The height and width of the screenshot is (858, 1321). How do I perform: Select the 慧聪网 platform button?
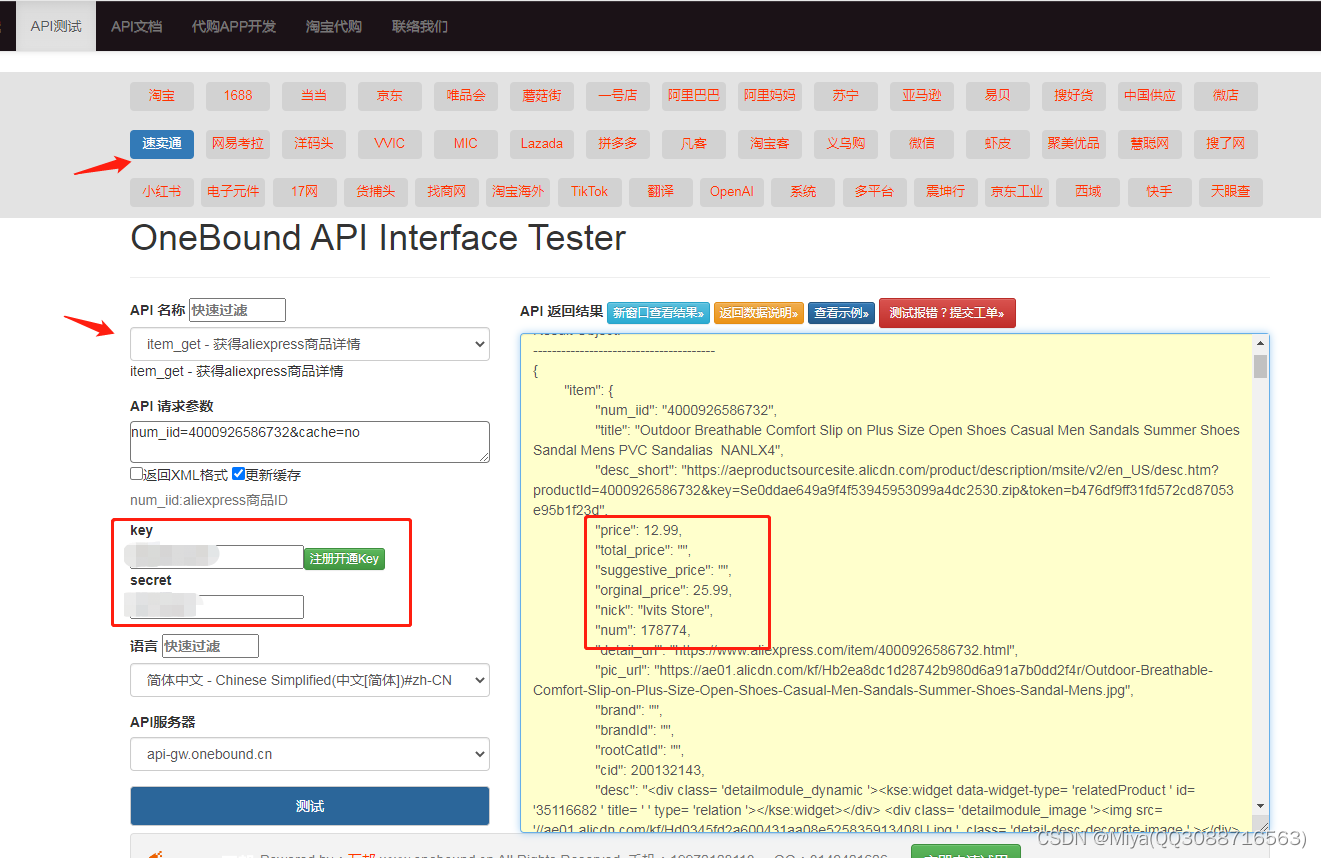1150,144
